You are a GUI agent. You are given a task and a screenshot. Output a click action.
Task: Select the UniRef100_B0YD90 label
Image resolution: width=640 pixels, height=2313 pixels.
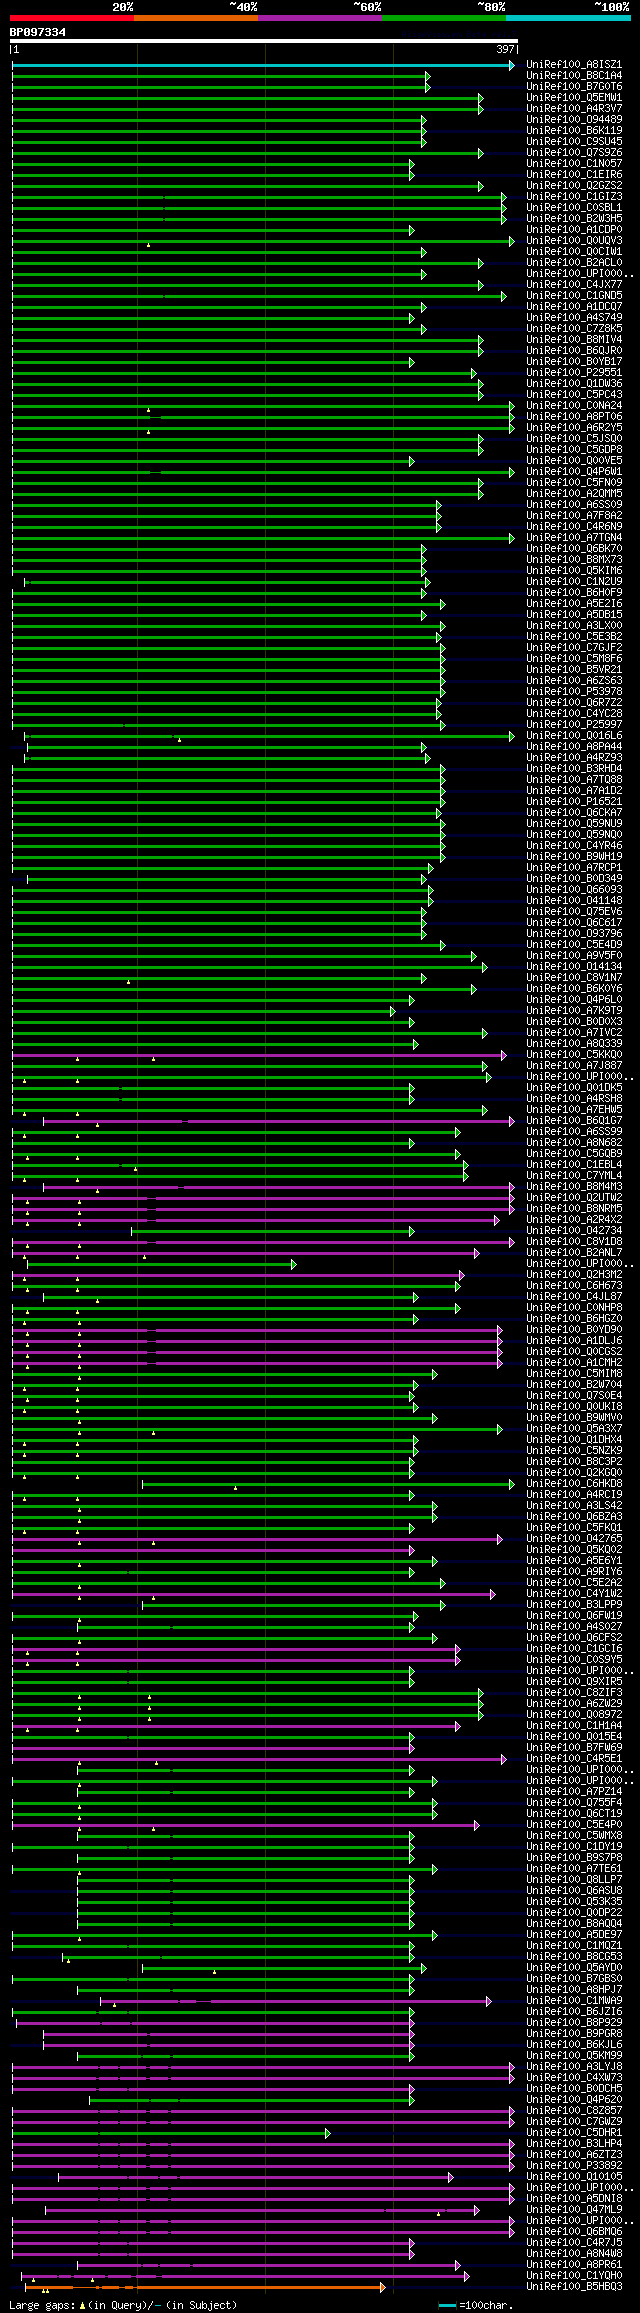[574, 1330]
